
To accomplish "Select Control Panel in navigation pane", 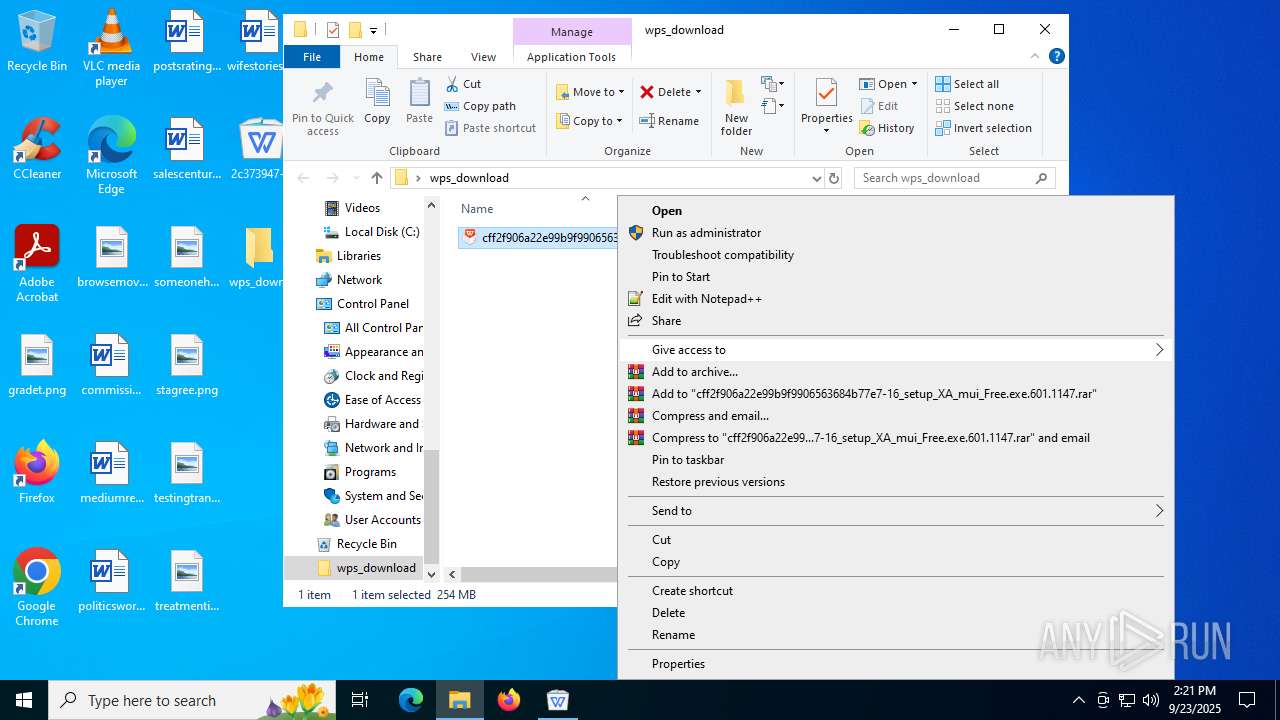I will [x=361, y=304].
